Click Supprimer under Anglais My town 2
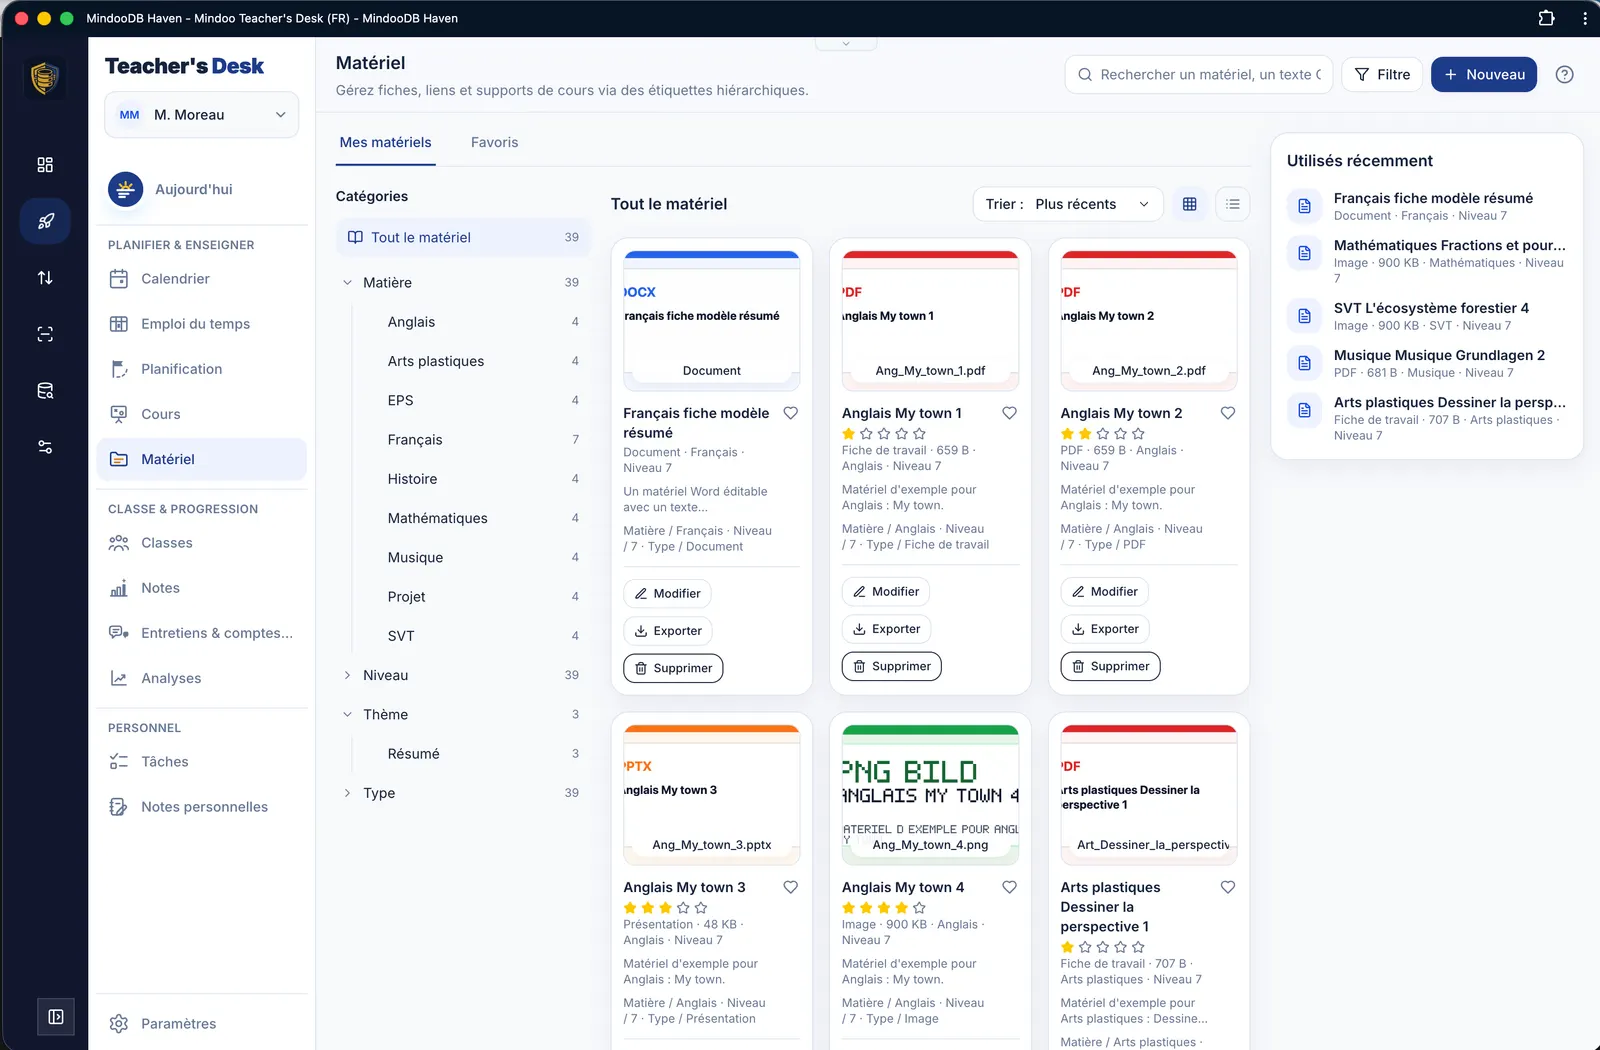The height and width of the screenshot is (1050, 1600). click(1110, 666)
